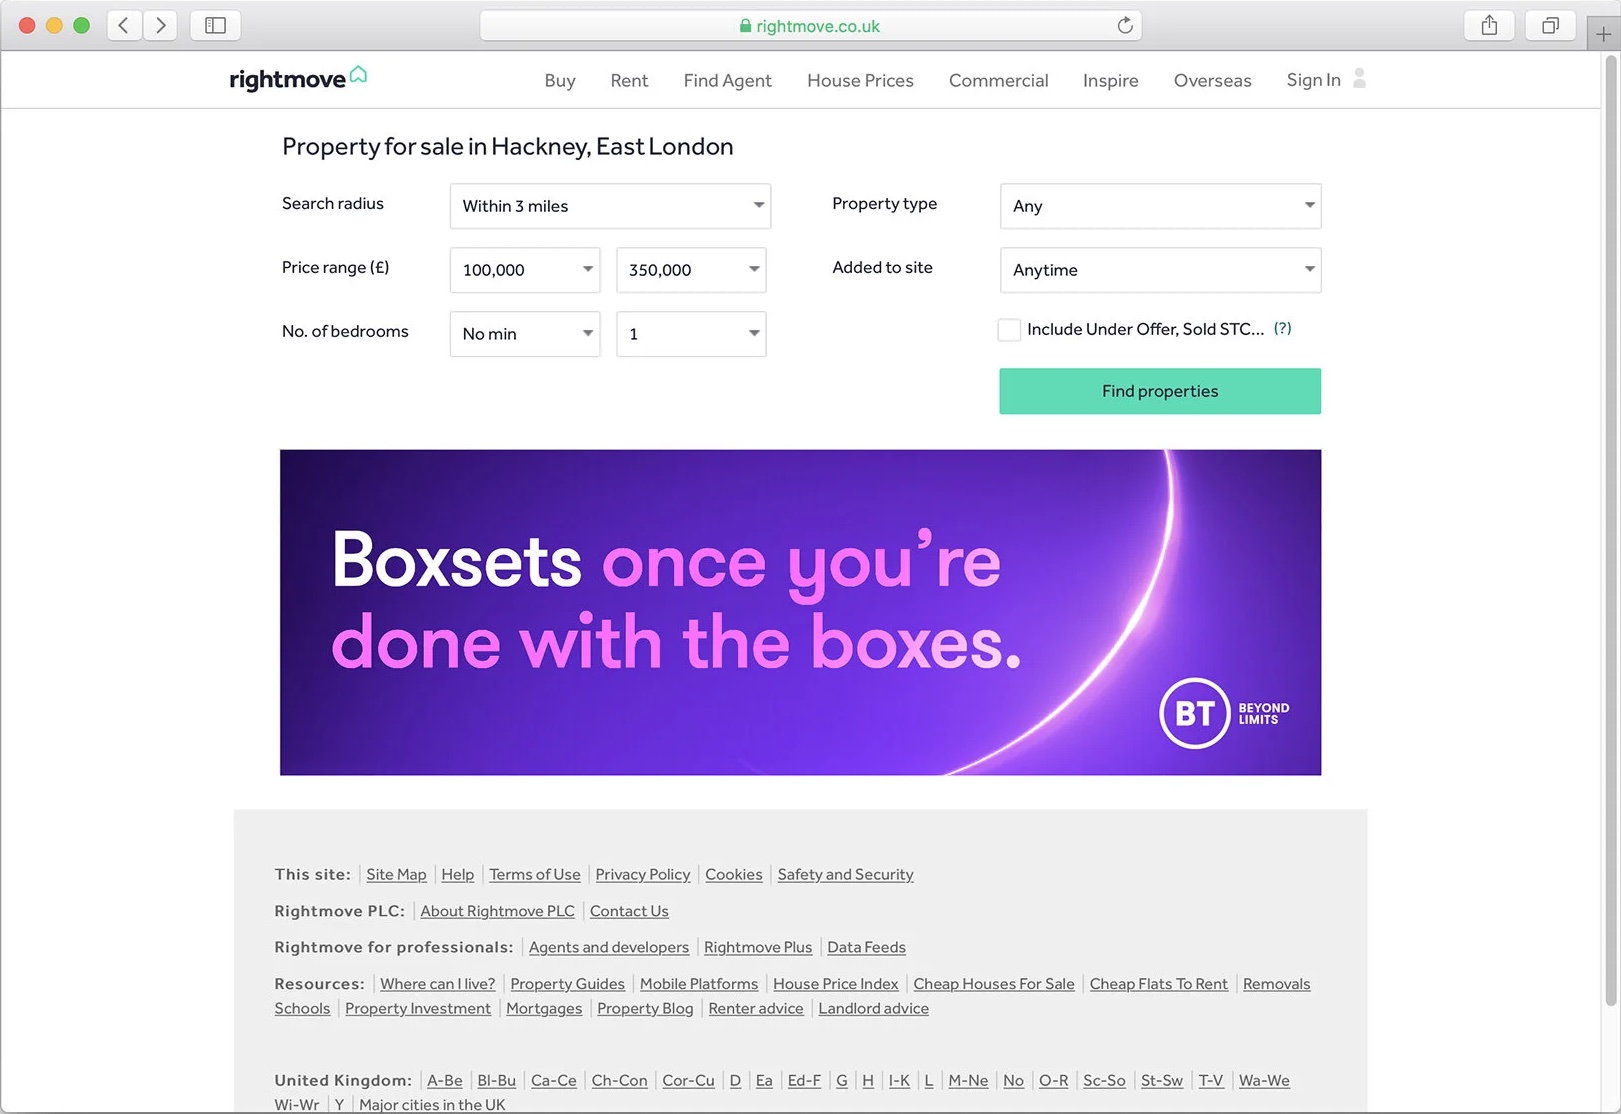1621x1114 pixels.
Task: Open the Cheap Houses For Sale link
Action: point(993,984)
